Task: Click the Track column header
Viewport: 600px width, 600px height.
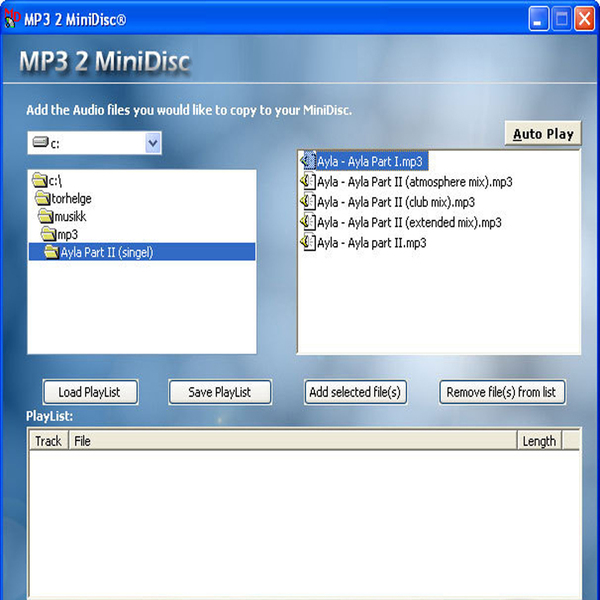Action: [49, 441]
